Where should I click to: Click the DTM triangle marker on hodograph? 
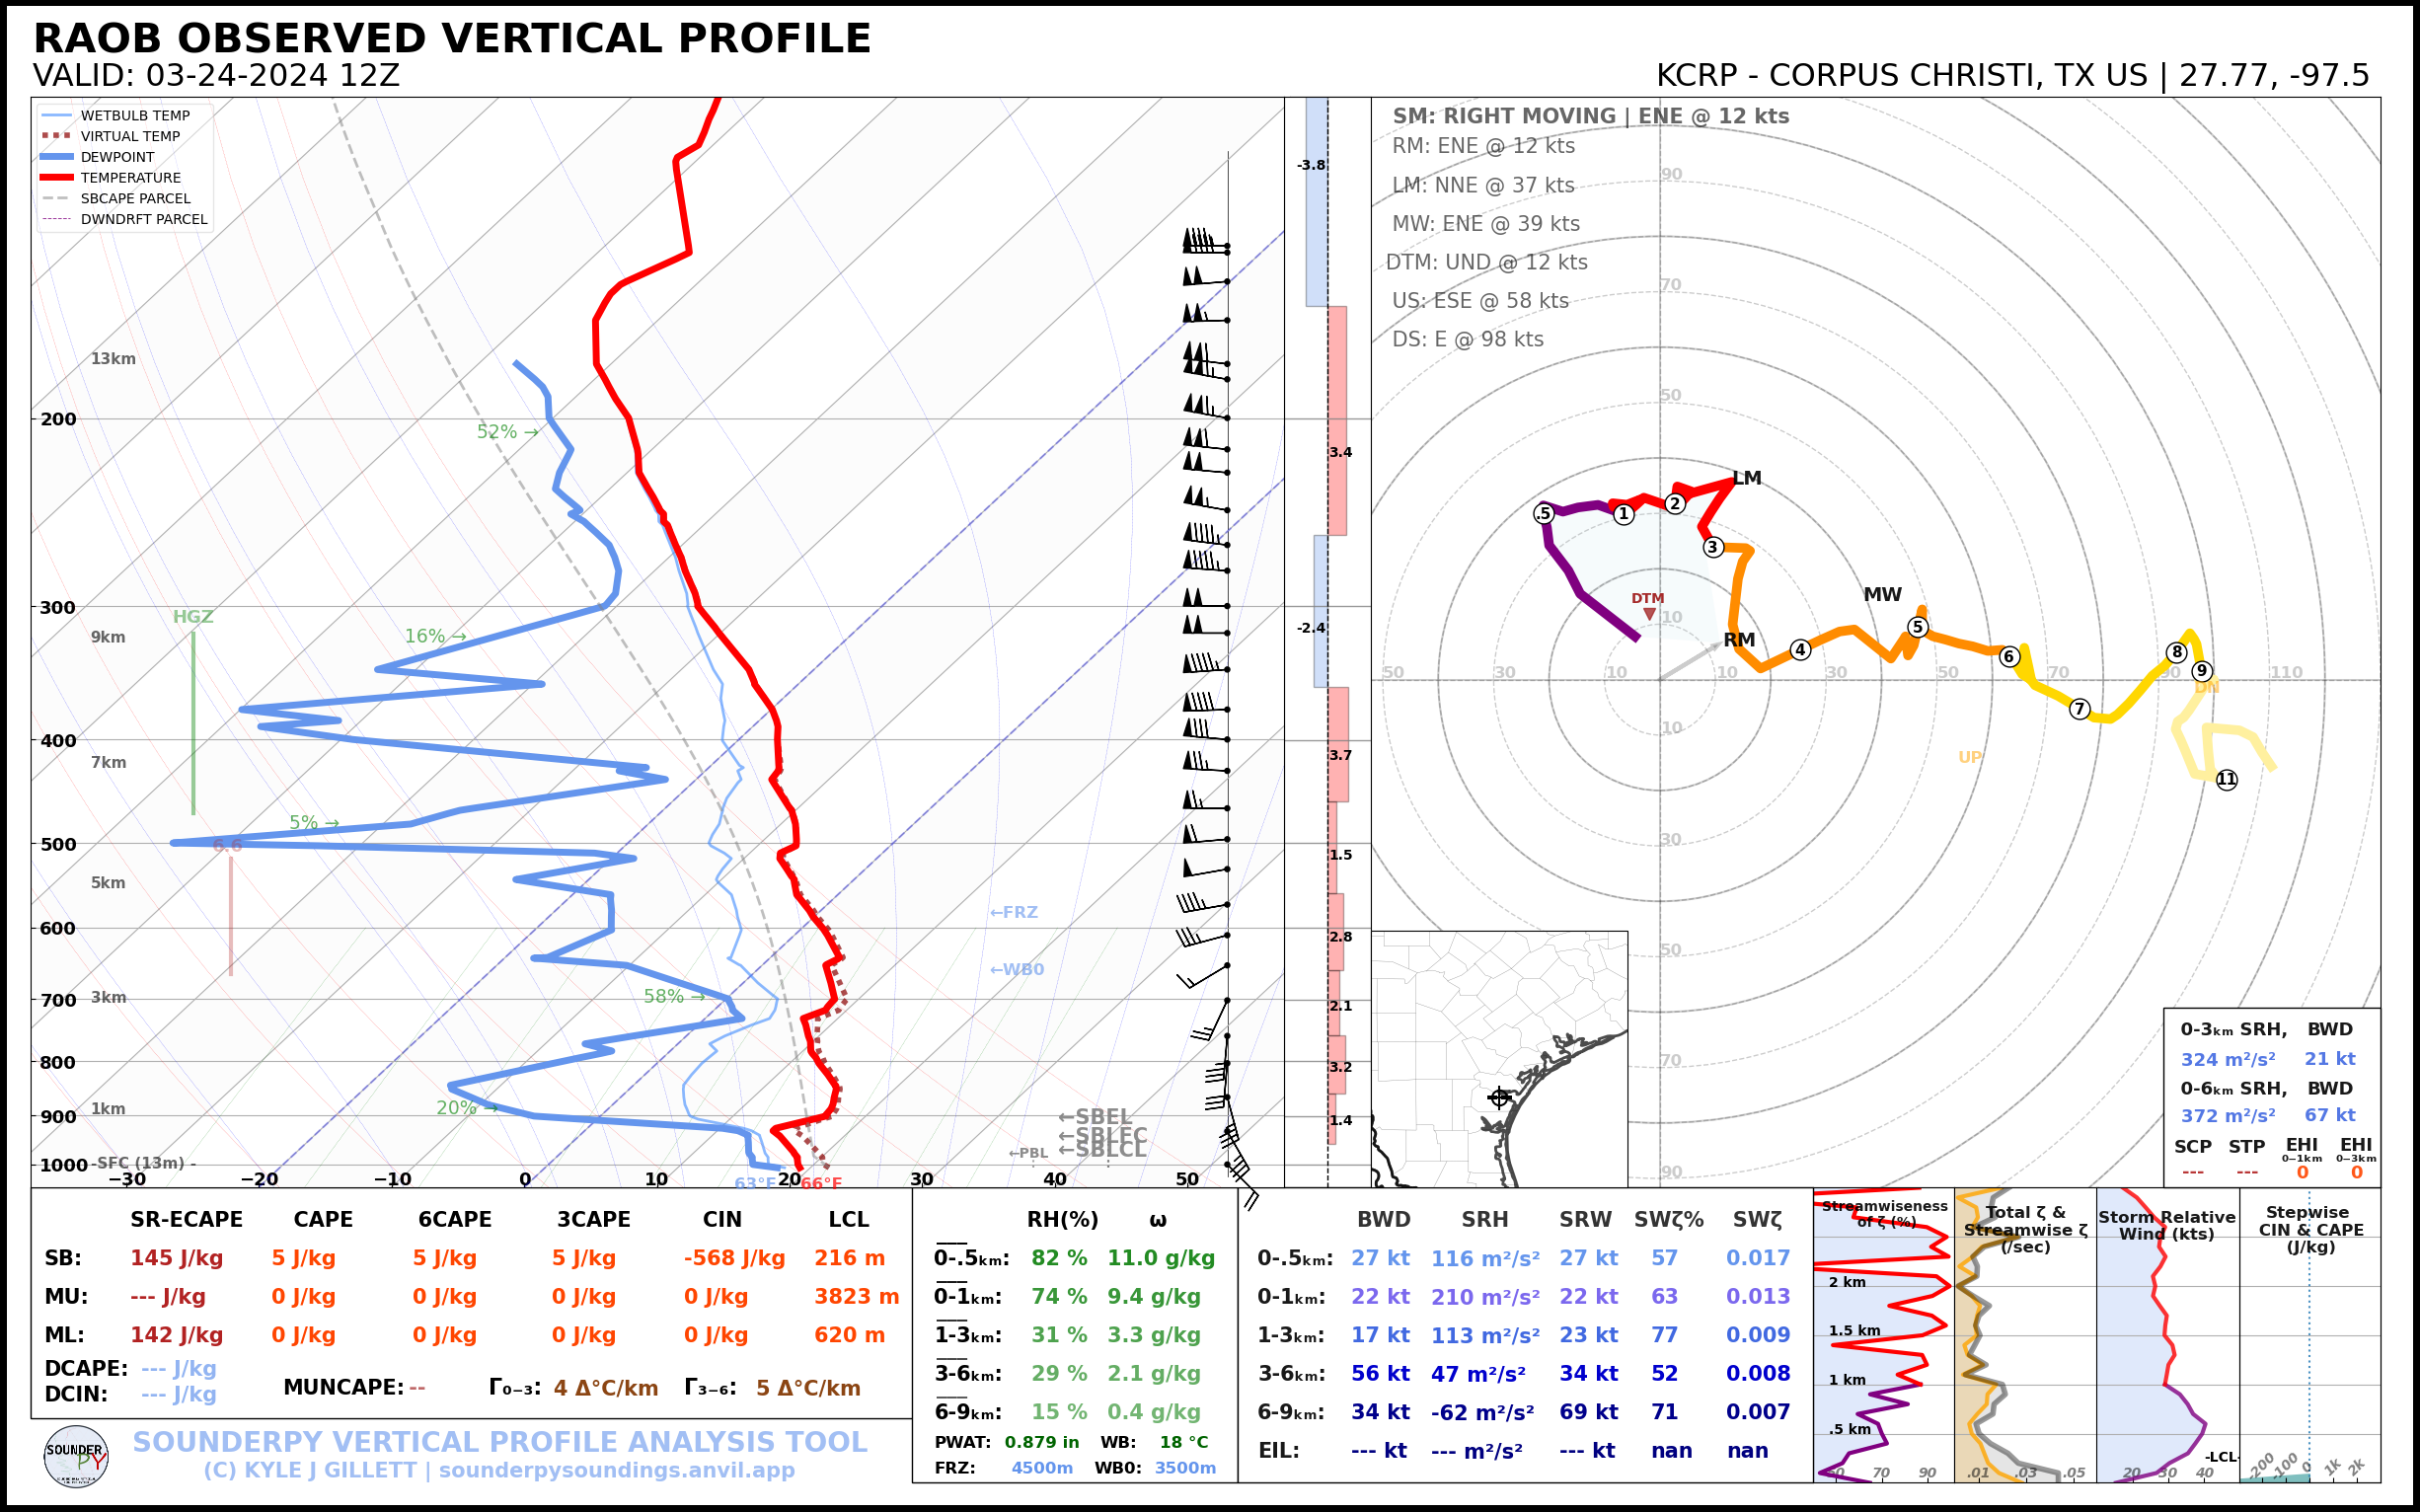[1649, 614]
